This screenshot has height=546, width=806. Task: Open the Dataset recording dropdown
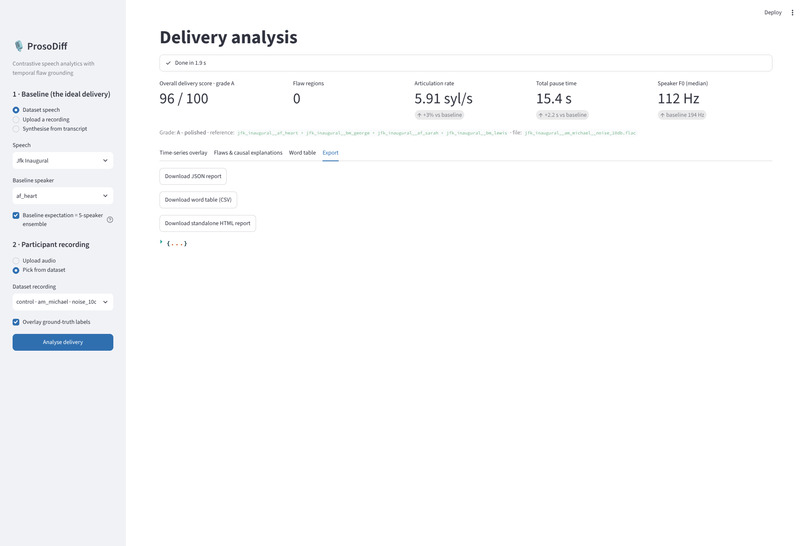pos(63,302)
